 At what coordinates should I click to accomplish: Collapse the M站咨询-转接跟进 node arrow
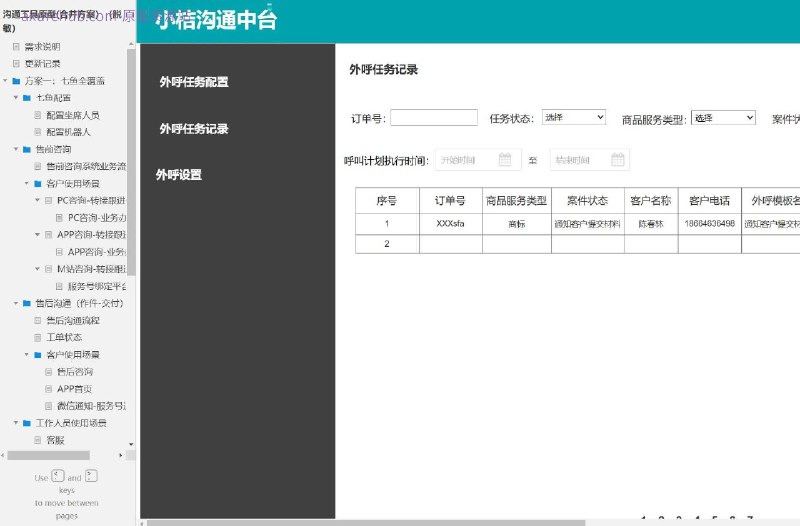tap(37, 269)
